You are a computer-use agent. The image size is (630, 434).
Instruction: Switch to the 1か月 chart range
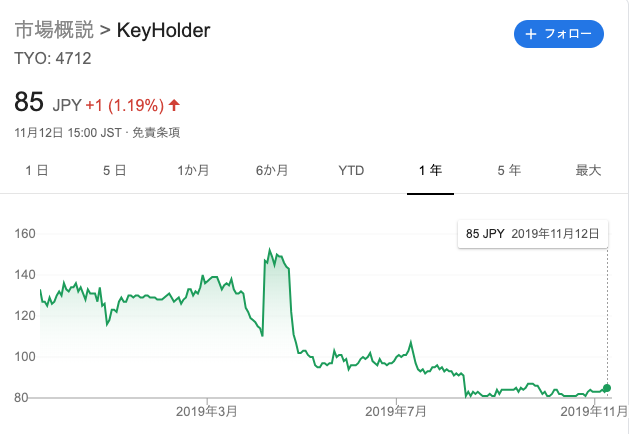click(193, 170)
